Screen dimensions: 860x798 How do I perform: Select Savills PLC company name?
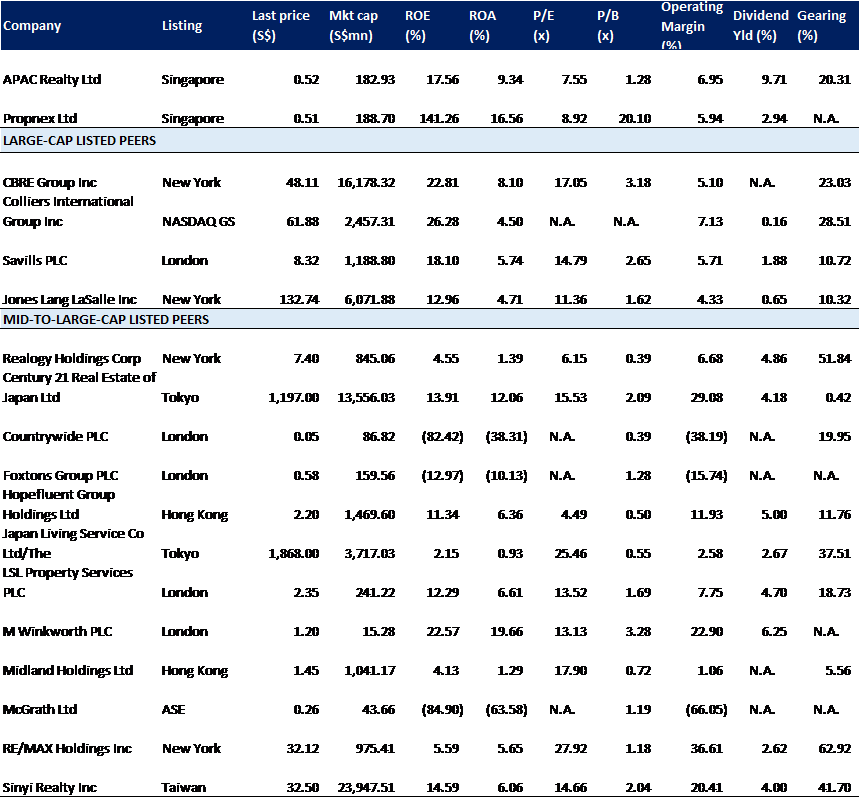pos(35,261)
